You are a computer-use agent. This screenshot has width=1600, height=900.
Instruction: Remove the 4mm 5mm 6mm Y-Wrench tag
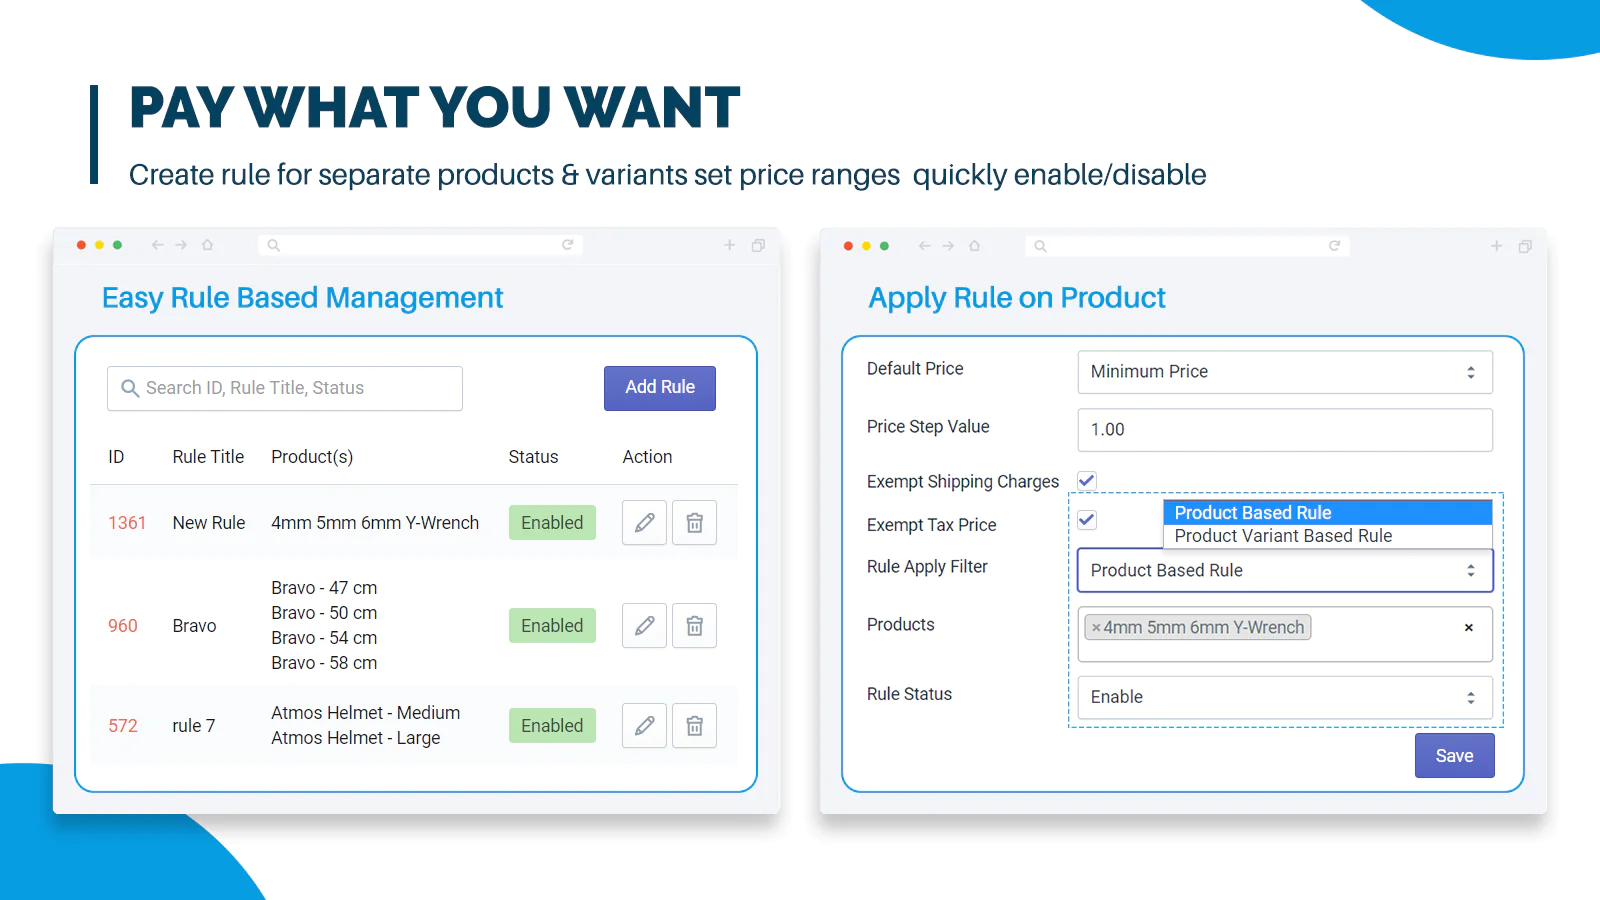[1096, 628]
